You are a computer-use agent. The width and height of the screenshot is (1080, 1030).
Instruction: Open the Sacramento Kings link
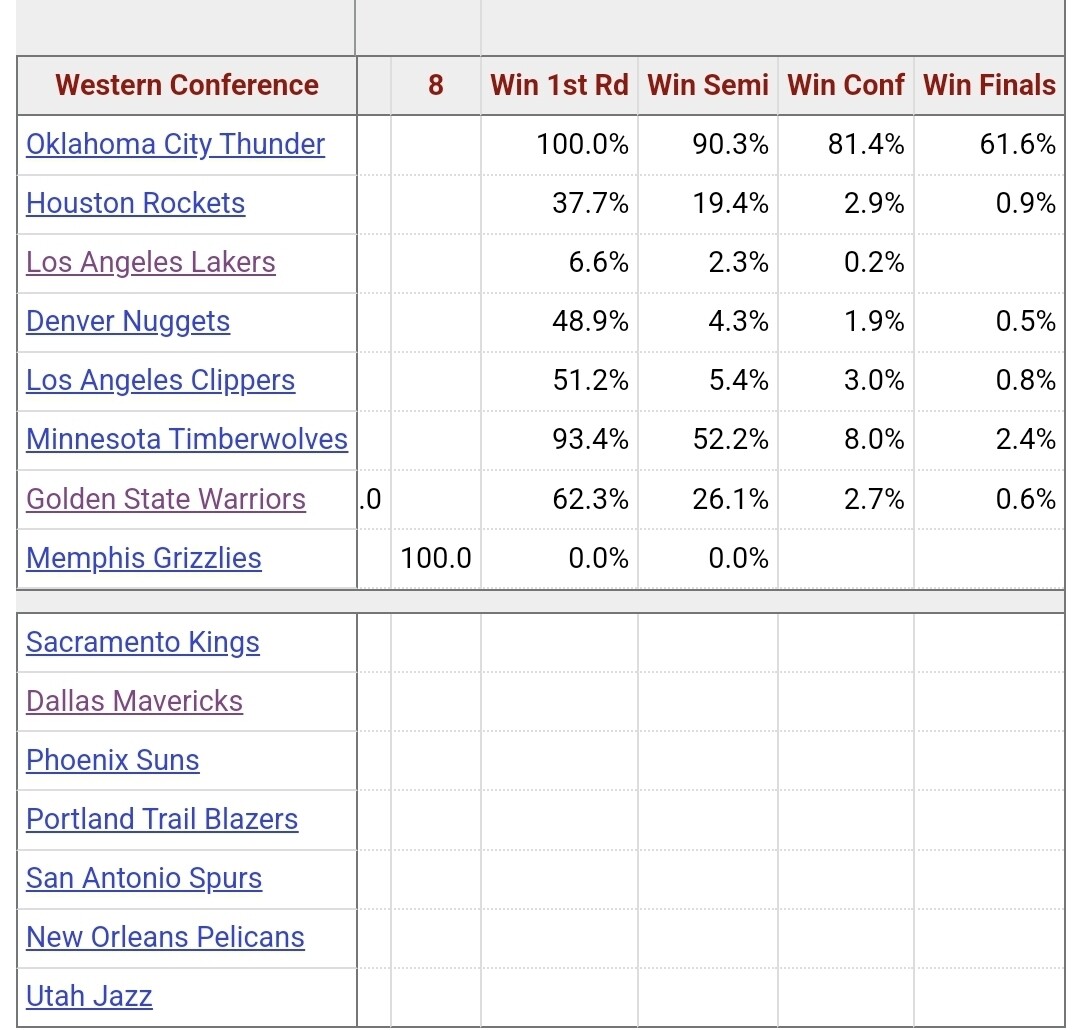coord(143,642)
